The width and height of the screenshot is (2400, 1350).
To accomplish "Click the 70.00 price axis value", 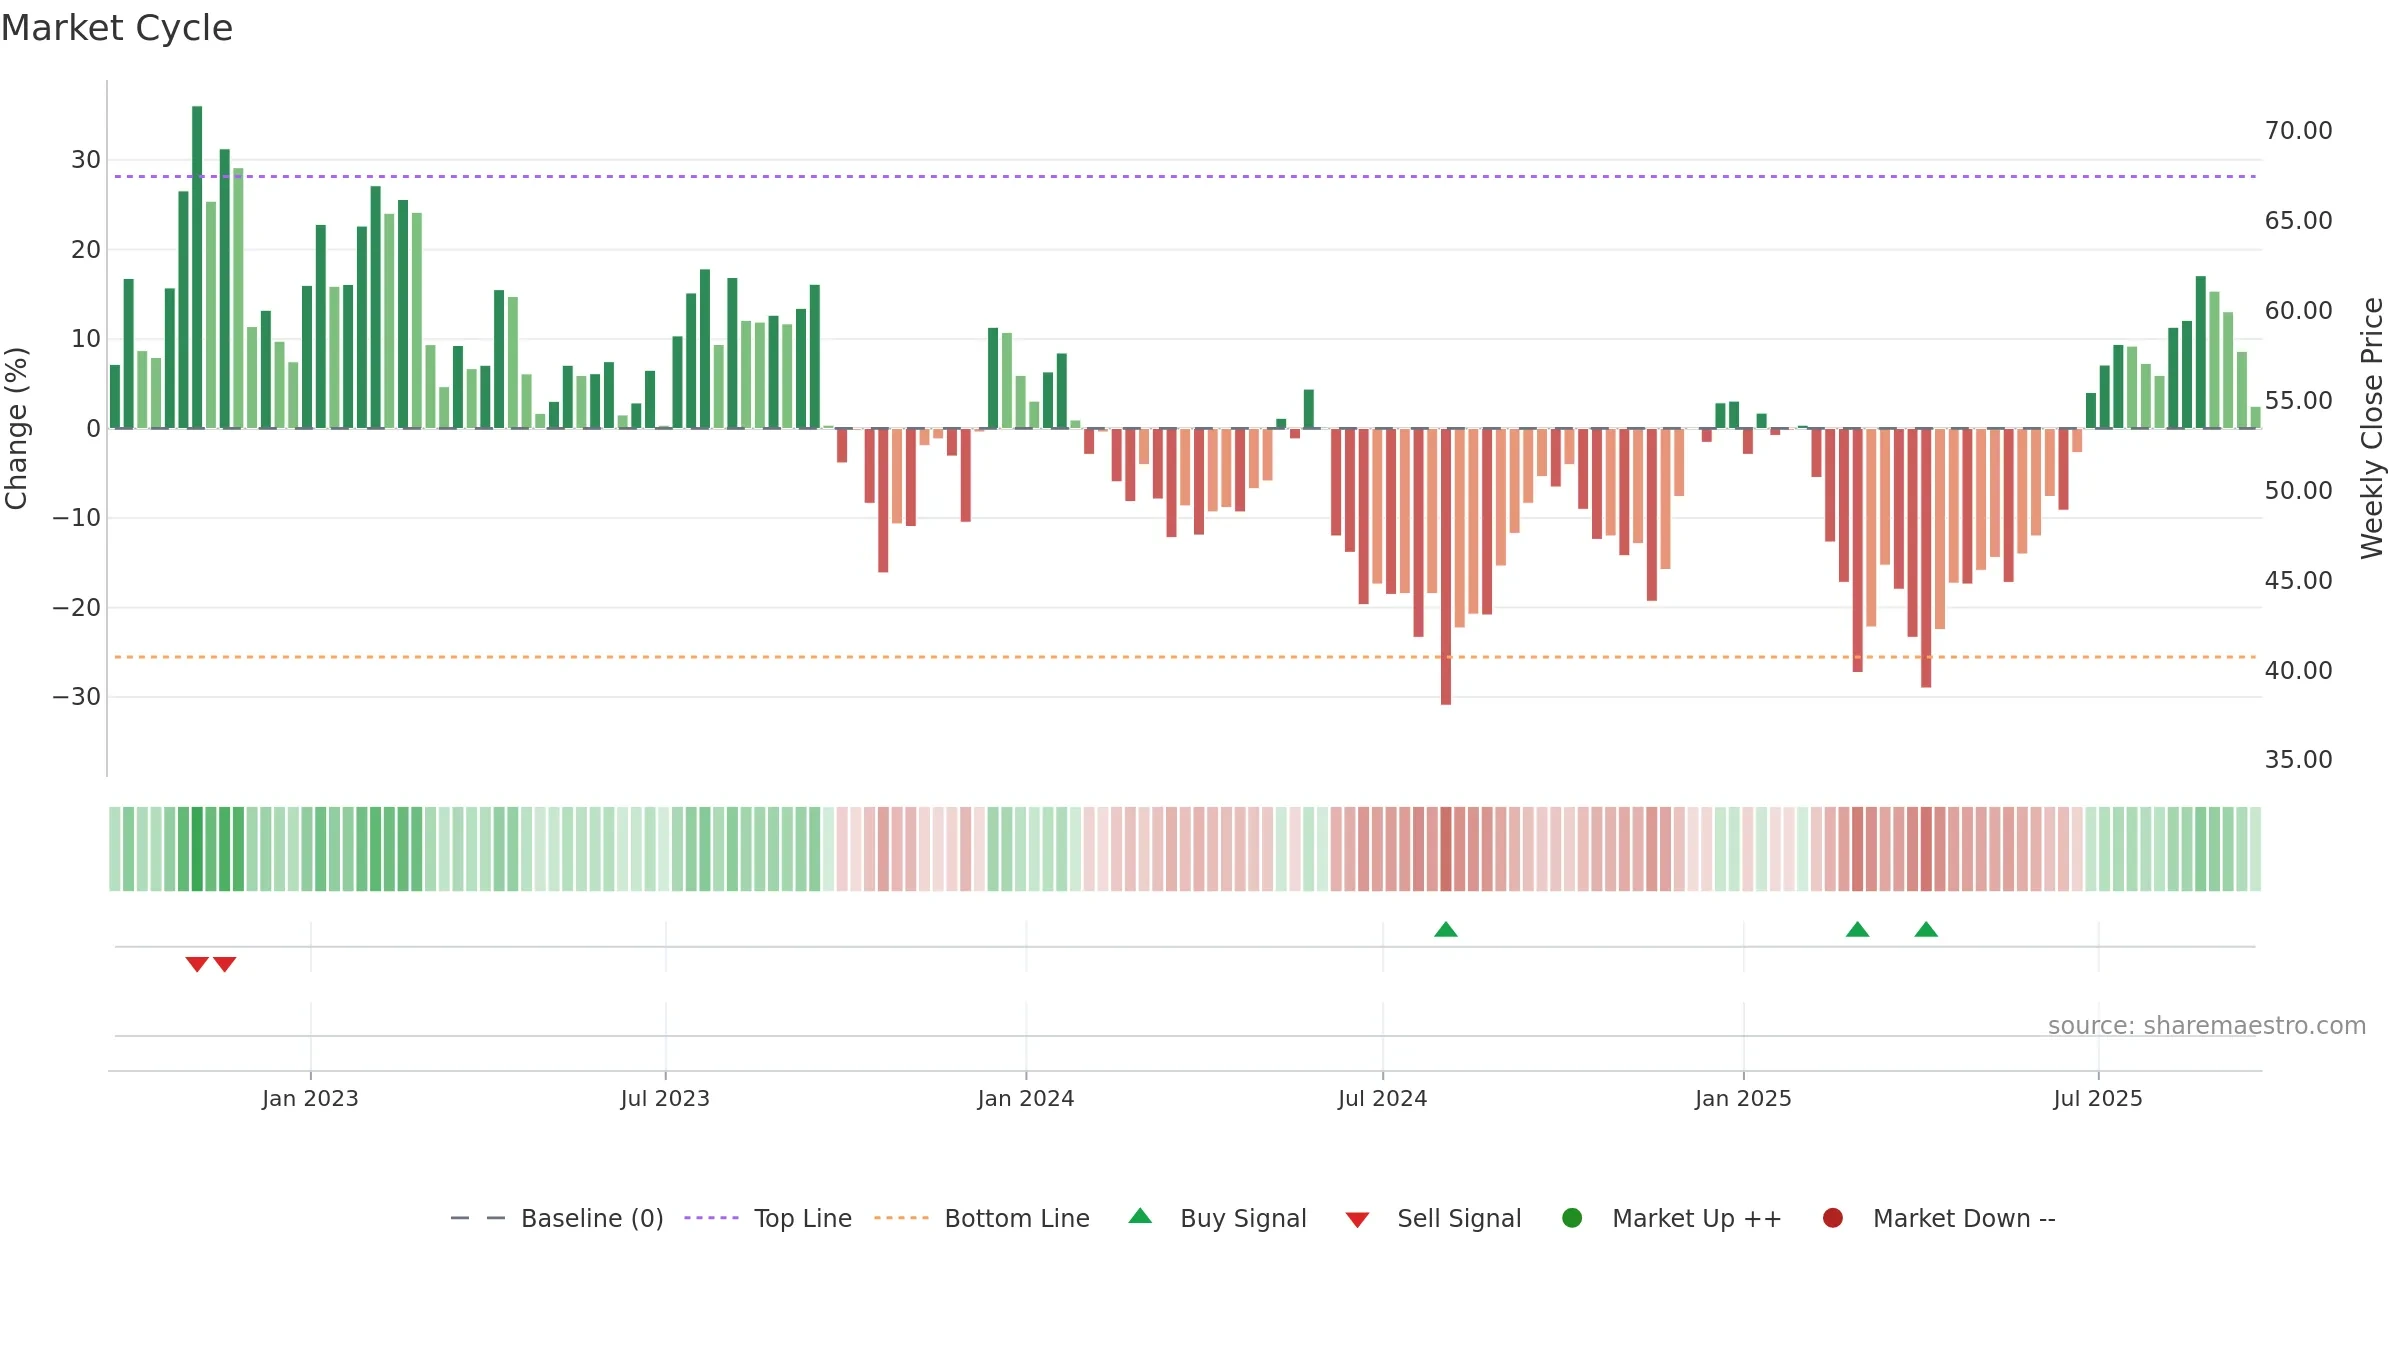I will [2298, 131].
